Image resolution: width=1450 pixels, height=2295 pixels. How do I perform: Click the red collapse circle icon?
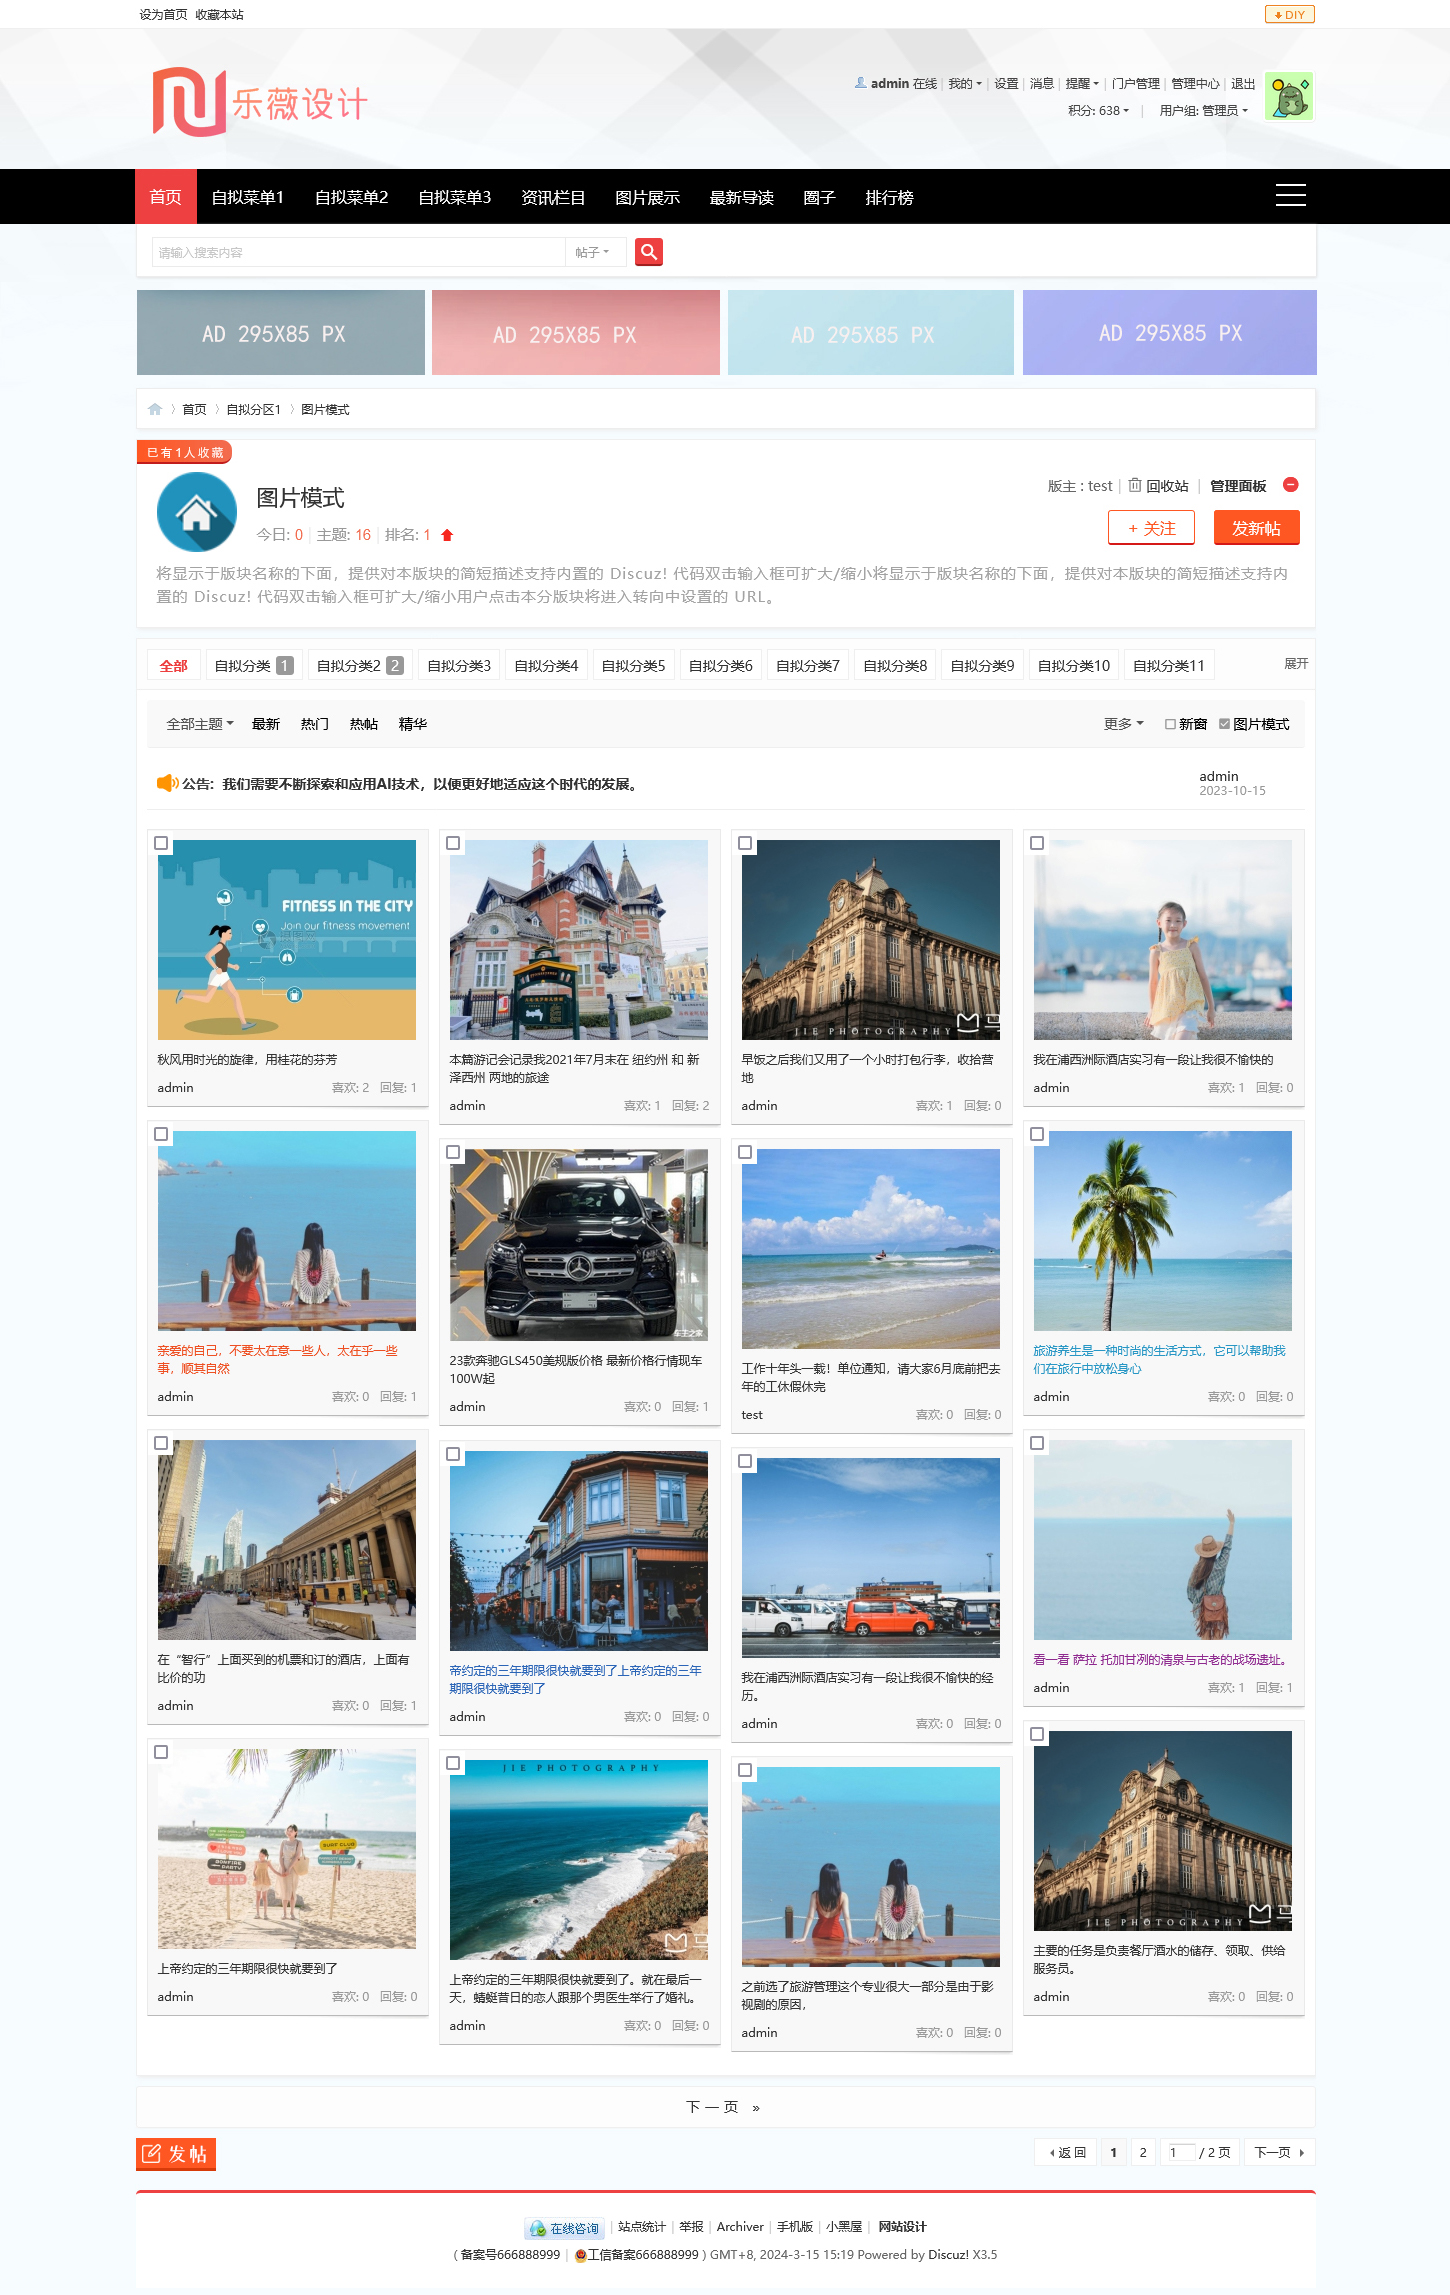click(1291, 485)
